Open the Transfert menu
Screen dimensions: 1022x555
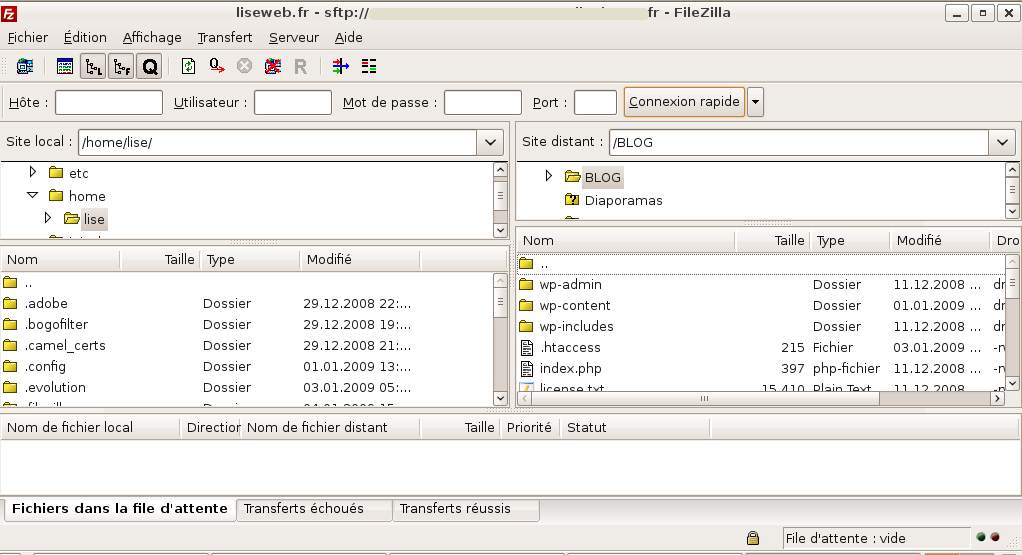point(224,37)
